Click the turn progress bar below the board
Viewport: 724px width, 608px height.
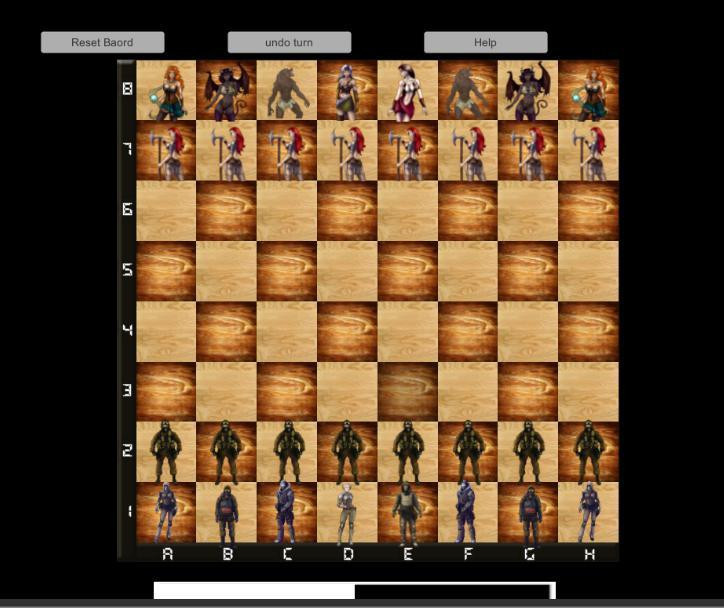click(355, 591)
